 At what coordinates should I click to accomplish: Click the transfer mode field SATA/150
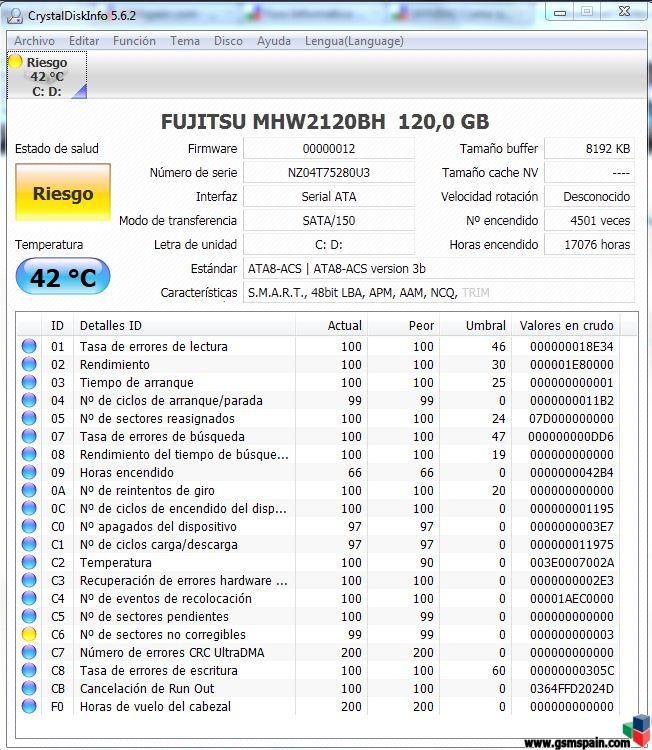click(329, 221)
